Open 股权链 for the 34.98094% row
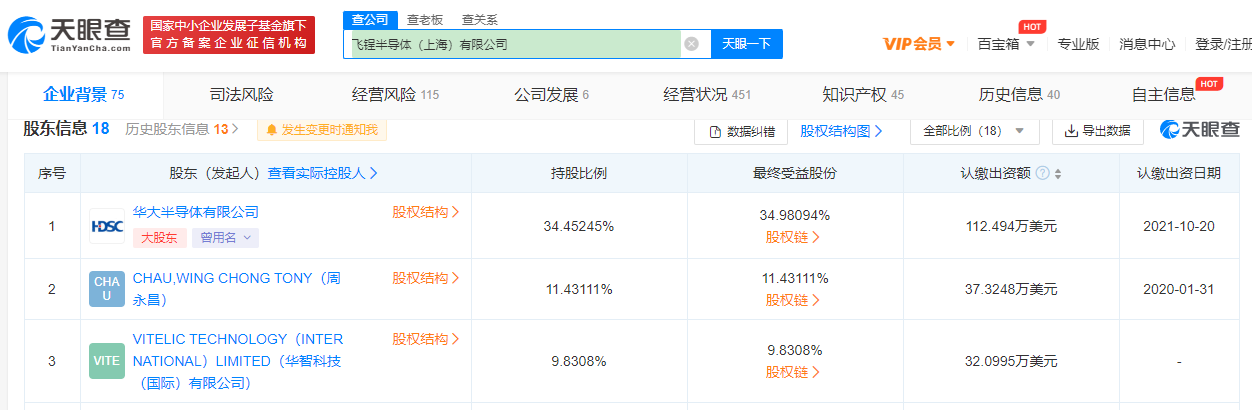The height and width of the screenshot is (410, 1252). (x=794, y=238)
